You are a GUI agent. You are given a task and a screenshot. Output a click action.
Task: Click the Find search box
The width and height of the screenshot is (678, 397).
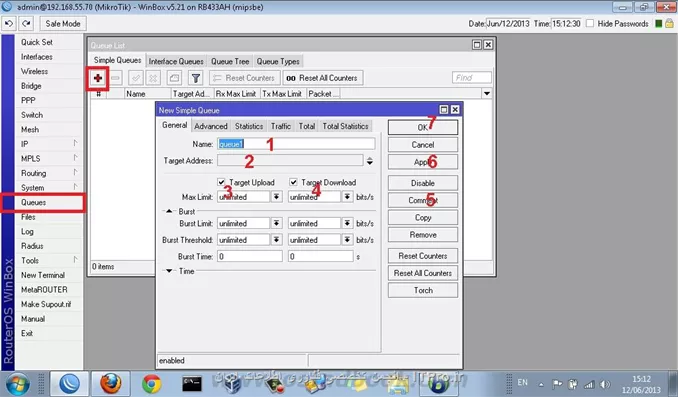tap(472, 77)
